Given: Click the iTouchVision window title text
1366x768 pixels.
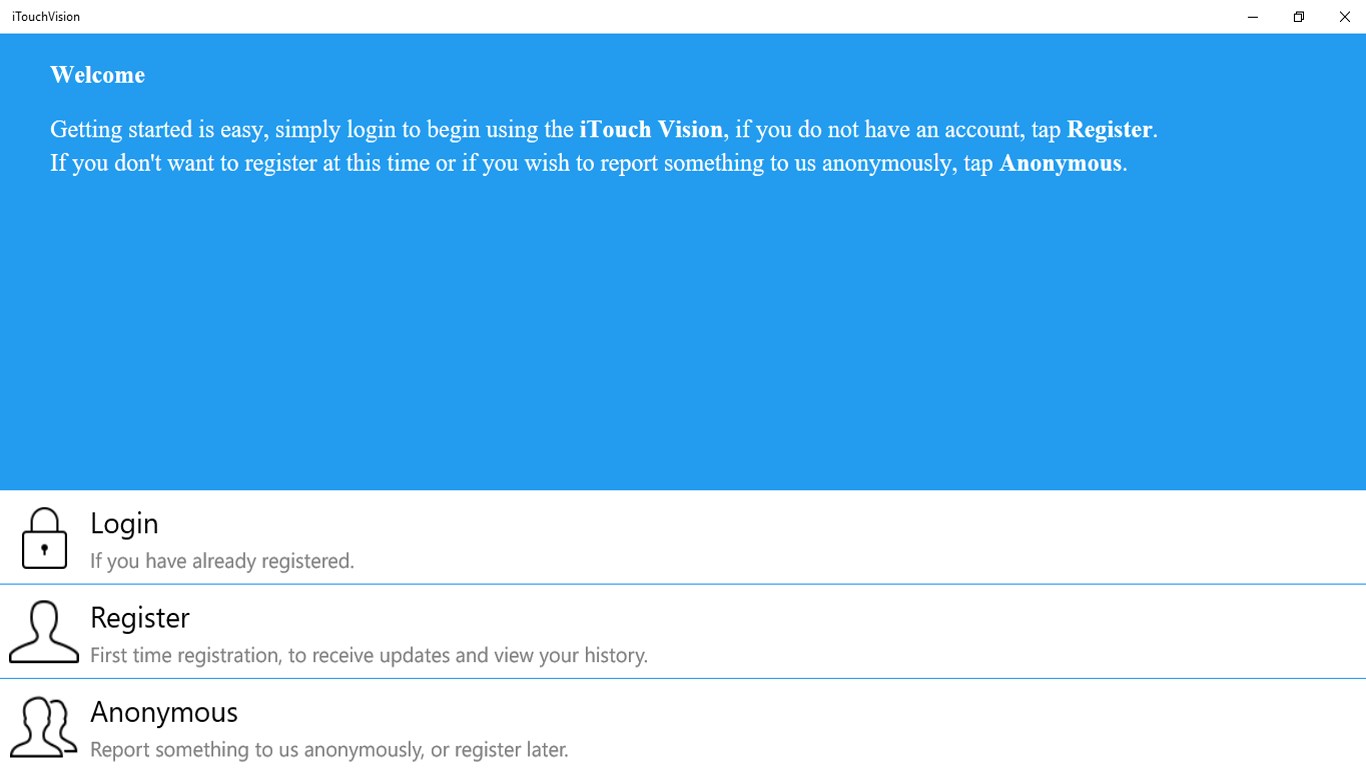Looking at the screenshot, I should (x=46, y=17).
